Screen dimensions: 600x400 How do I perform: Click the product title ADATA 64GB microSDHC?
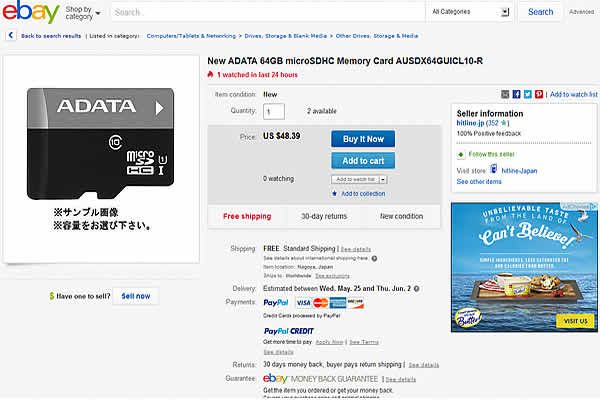(x=345, y=61)
